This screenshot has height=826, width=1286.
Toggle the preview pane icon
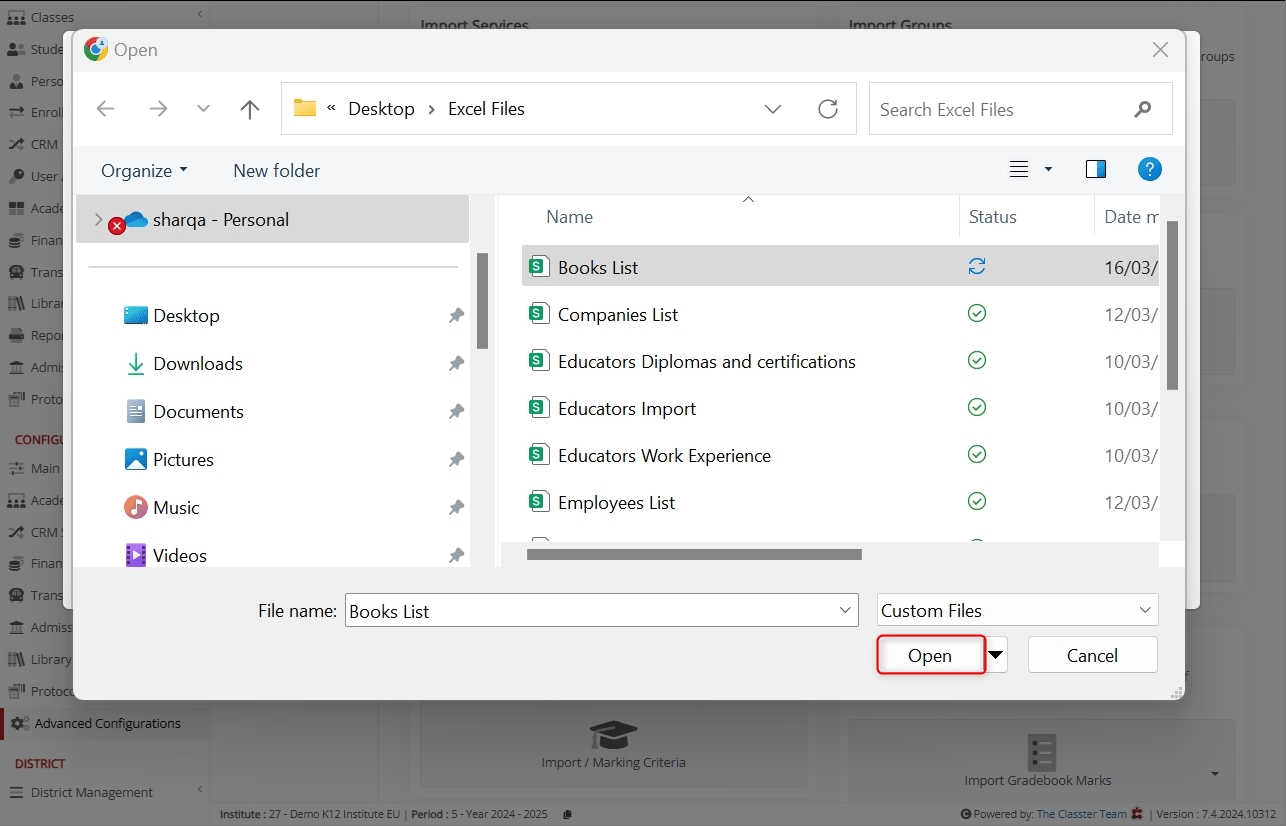tap(1096, 170)
